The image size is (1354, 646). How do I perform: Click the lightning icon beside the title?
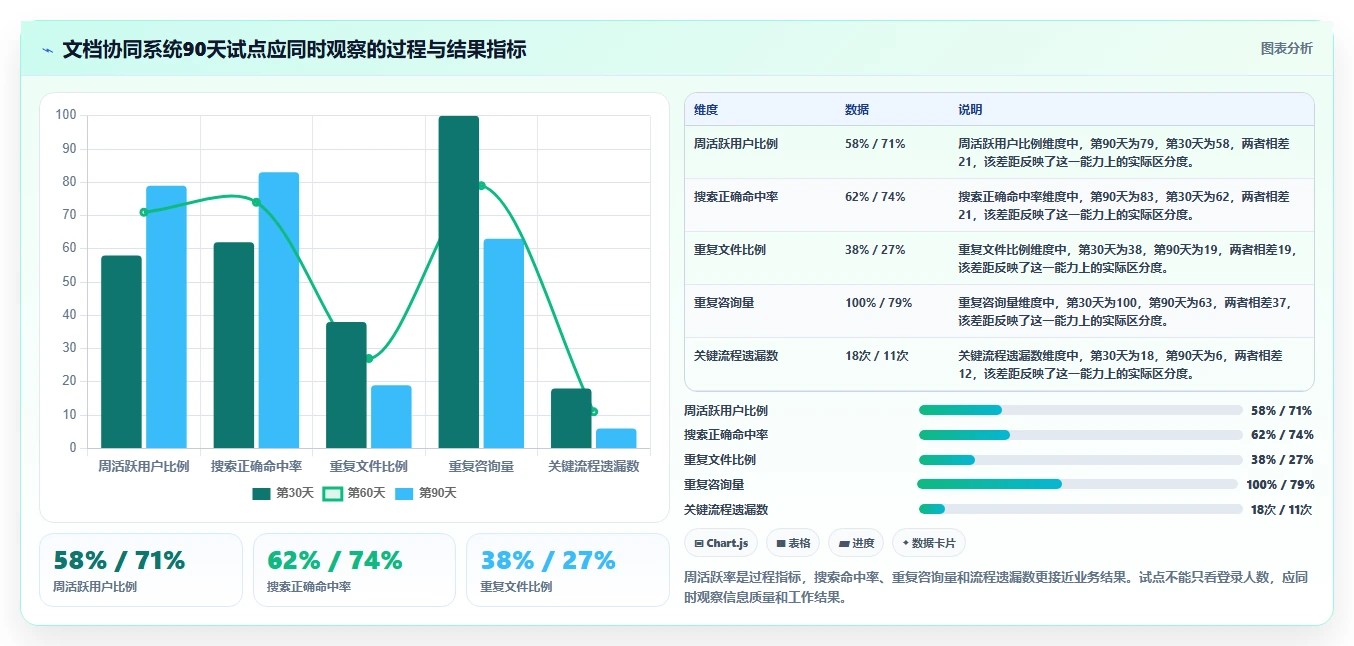coord(47,50)
